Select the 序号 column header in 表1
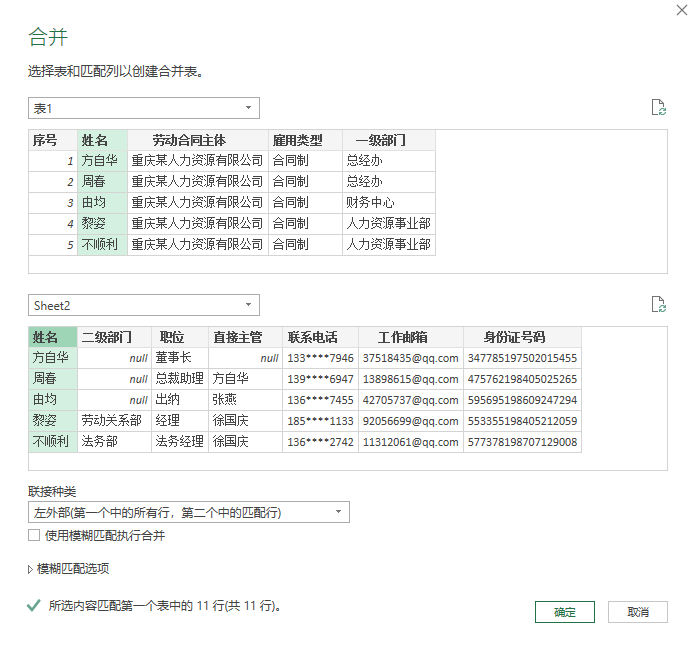The width and height of the screenshot is (698, 654). [53, 140]
